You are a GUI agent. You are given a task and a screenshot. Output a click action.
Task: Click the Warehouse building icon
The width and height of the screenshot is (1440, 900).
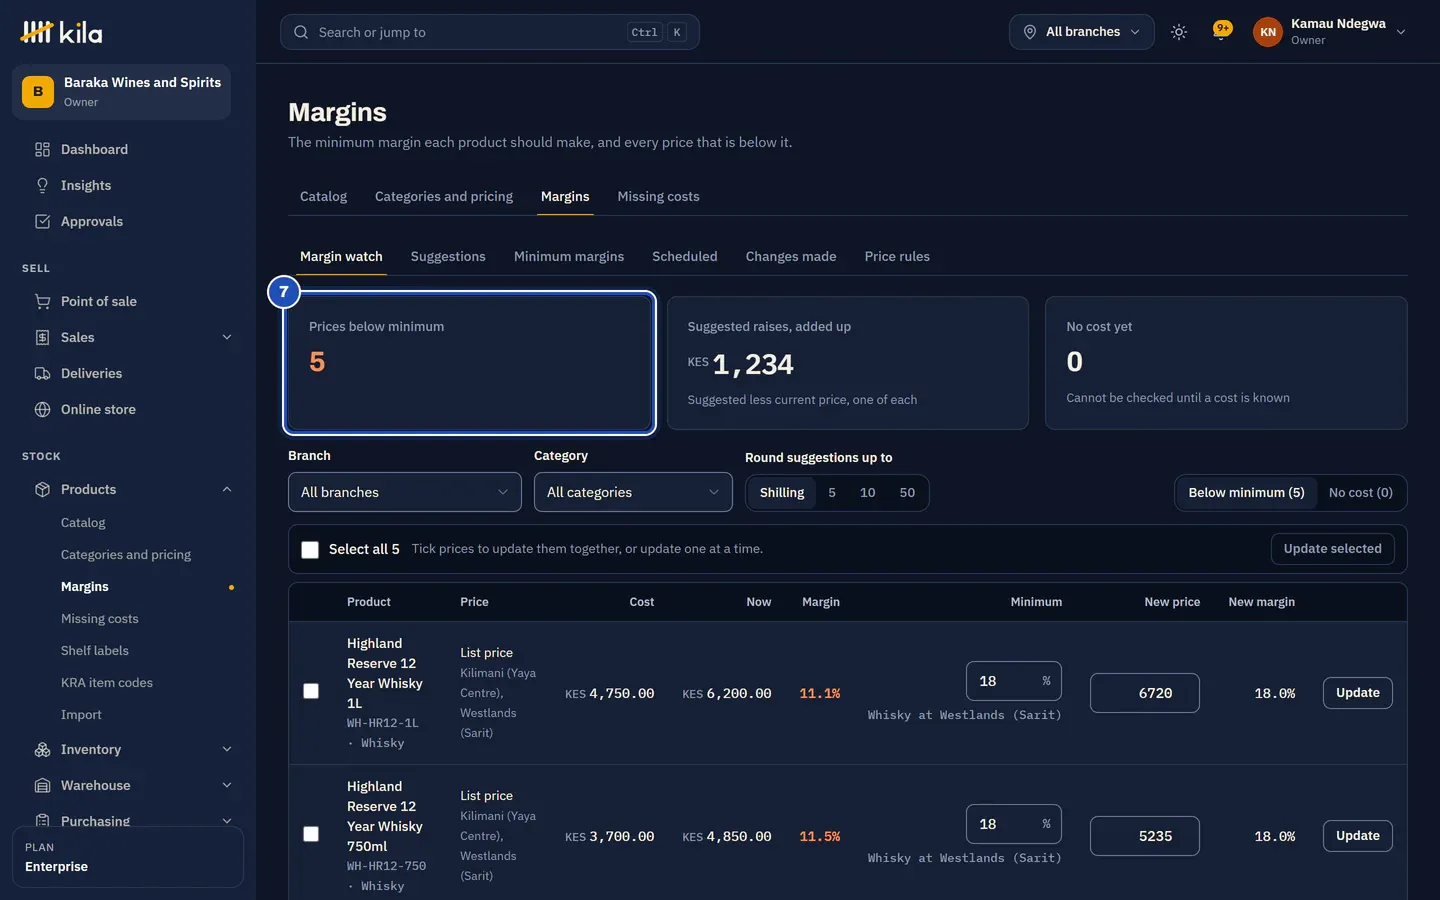[x=42, y=786]
